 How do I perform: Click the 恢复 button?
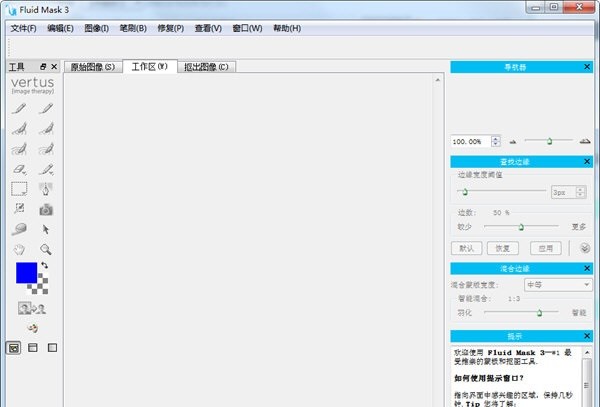click(503, 248)
